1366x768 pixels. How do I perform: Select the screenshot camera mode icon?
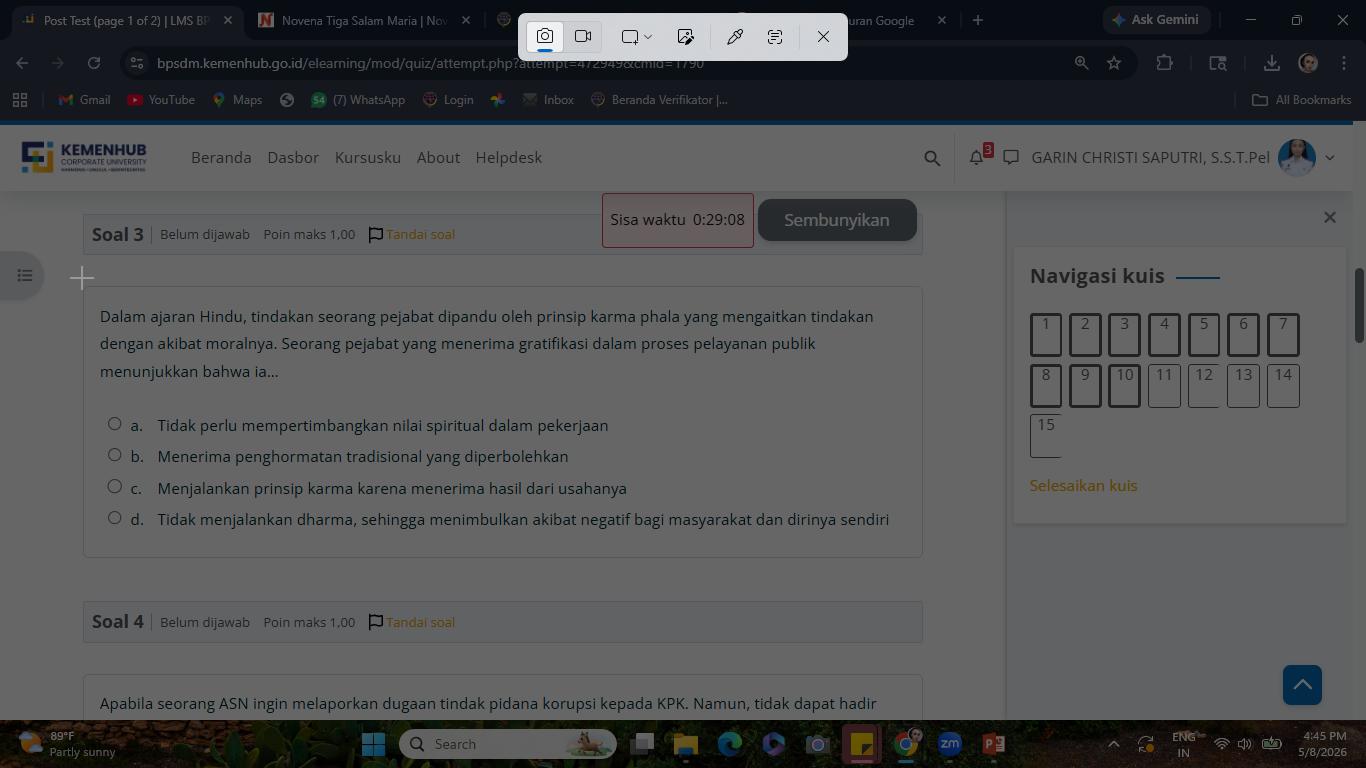545,36
